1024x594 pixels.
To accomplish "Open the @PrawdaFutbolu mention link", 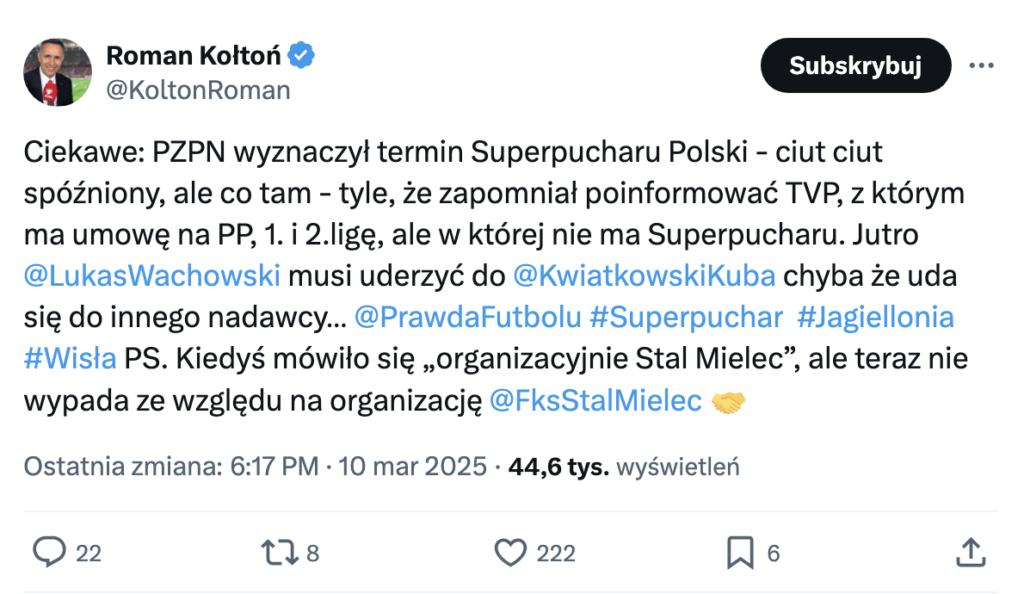I will [467, 317].
